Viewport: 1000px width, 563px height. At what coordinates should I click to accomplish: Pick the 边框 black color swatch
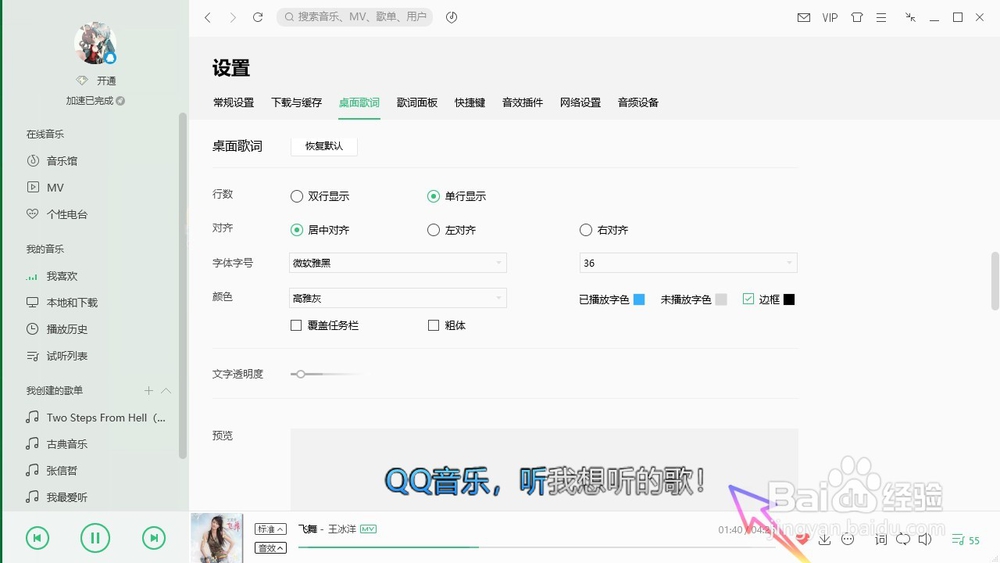[x=789, y=299]
